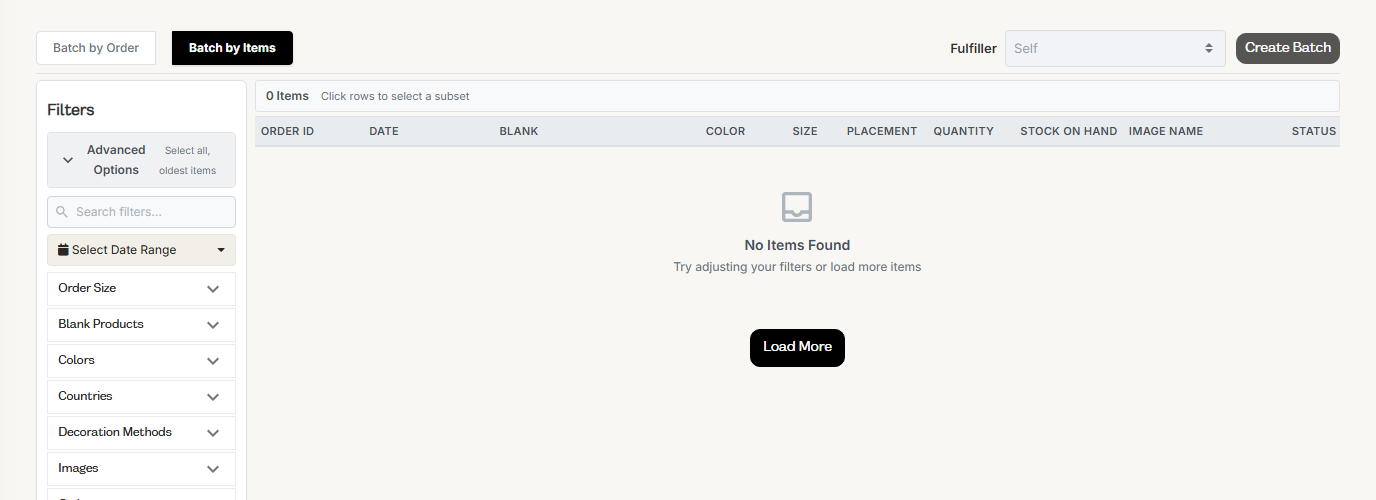Screen dimensions: 1376x500
Task: Expand the Decoration Methods filter
Action: pyautogui.click(x=141, y=432)
